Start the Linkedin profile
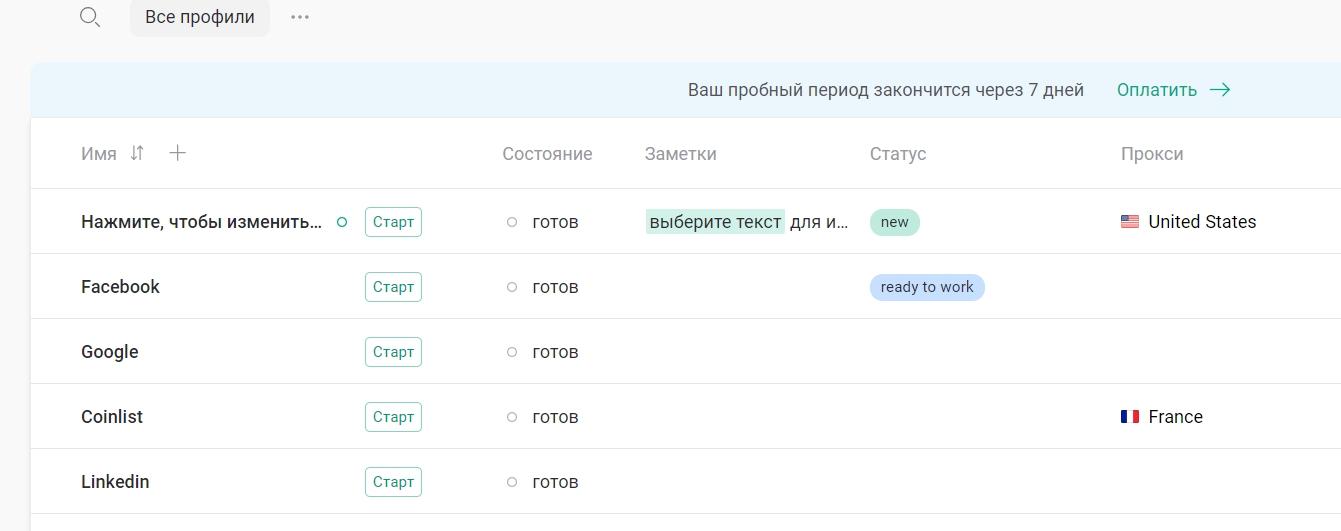 [x=393, y=482]
